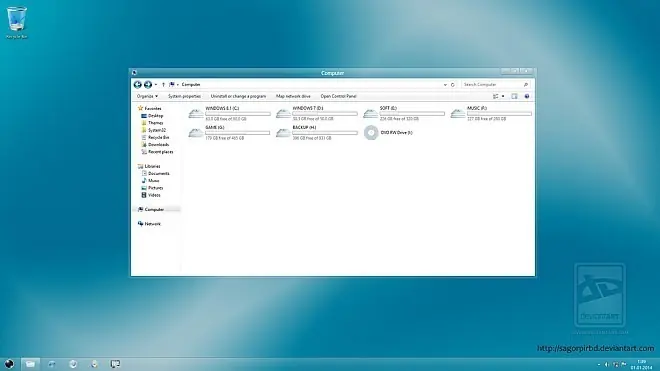Open the fourth pinned taskbar app
660x371 pixels.
(x=73, y=364)
